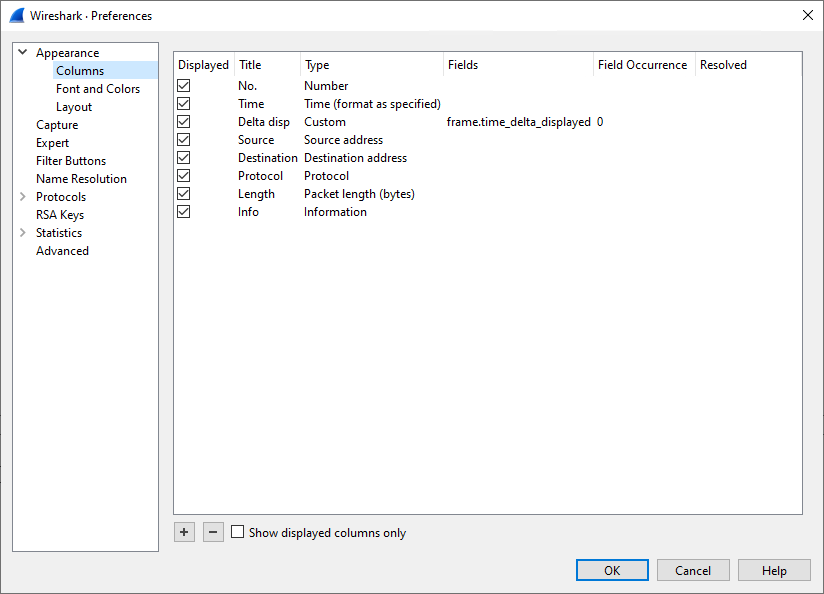This screenshot has height=594, width=824.
Task: Expand the Protocols tree
Action: tap(22, 196)
